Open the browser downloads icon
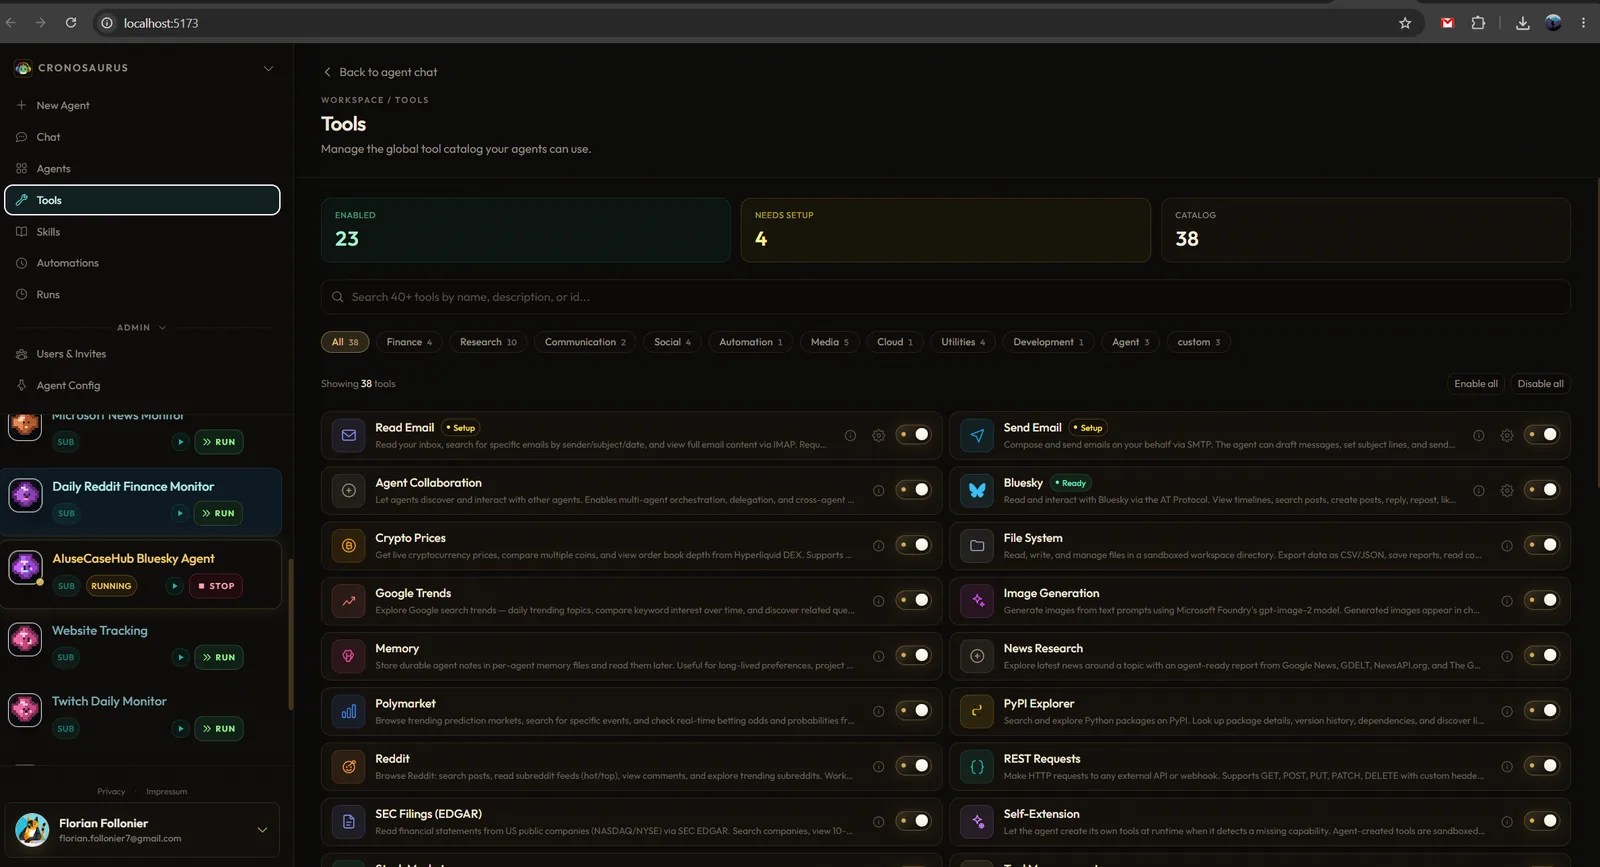This screenshot has width=1600, height=867. click(1522, 23)
